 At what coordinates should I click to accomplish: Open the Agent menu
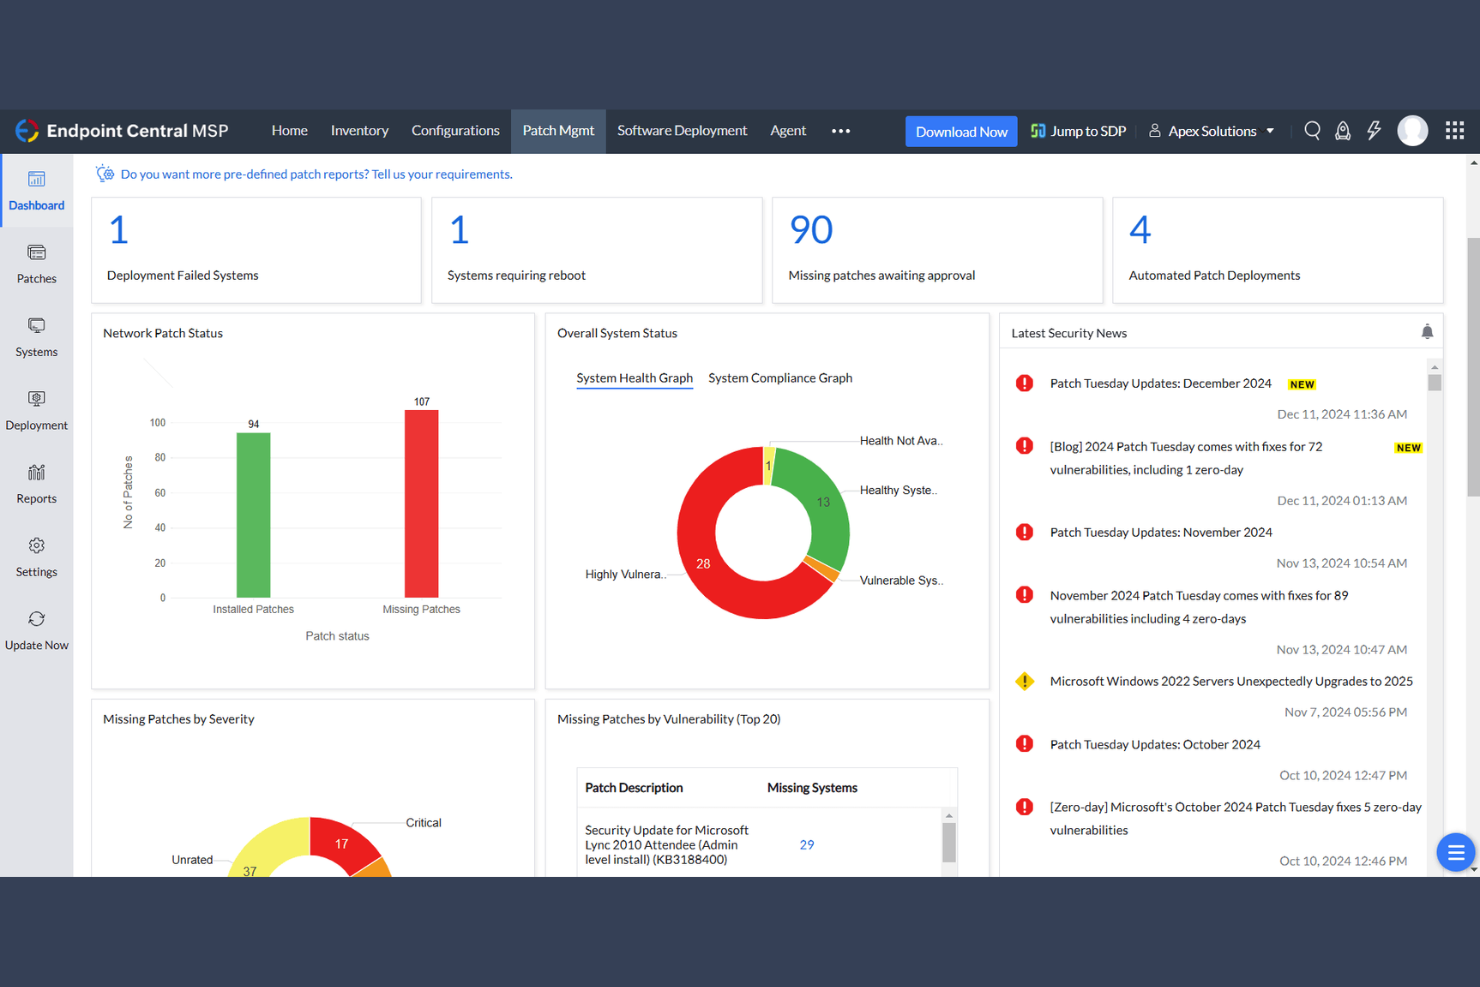point(788,131)
